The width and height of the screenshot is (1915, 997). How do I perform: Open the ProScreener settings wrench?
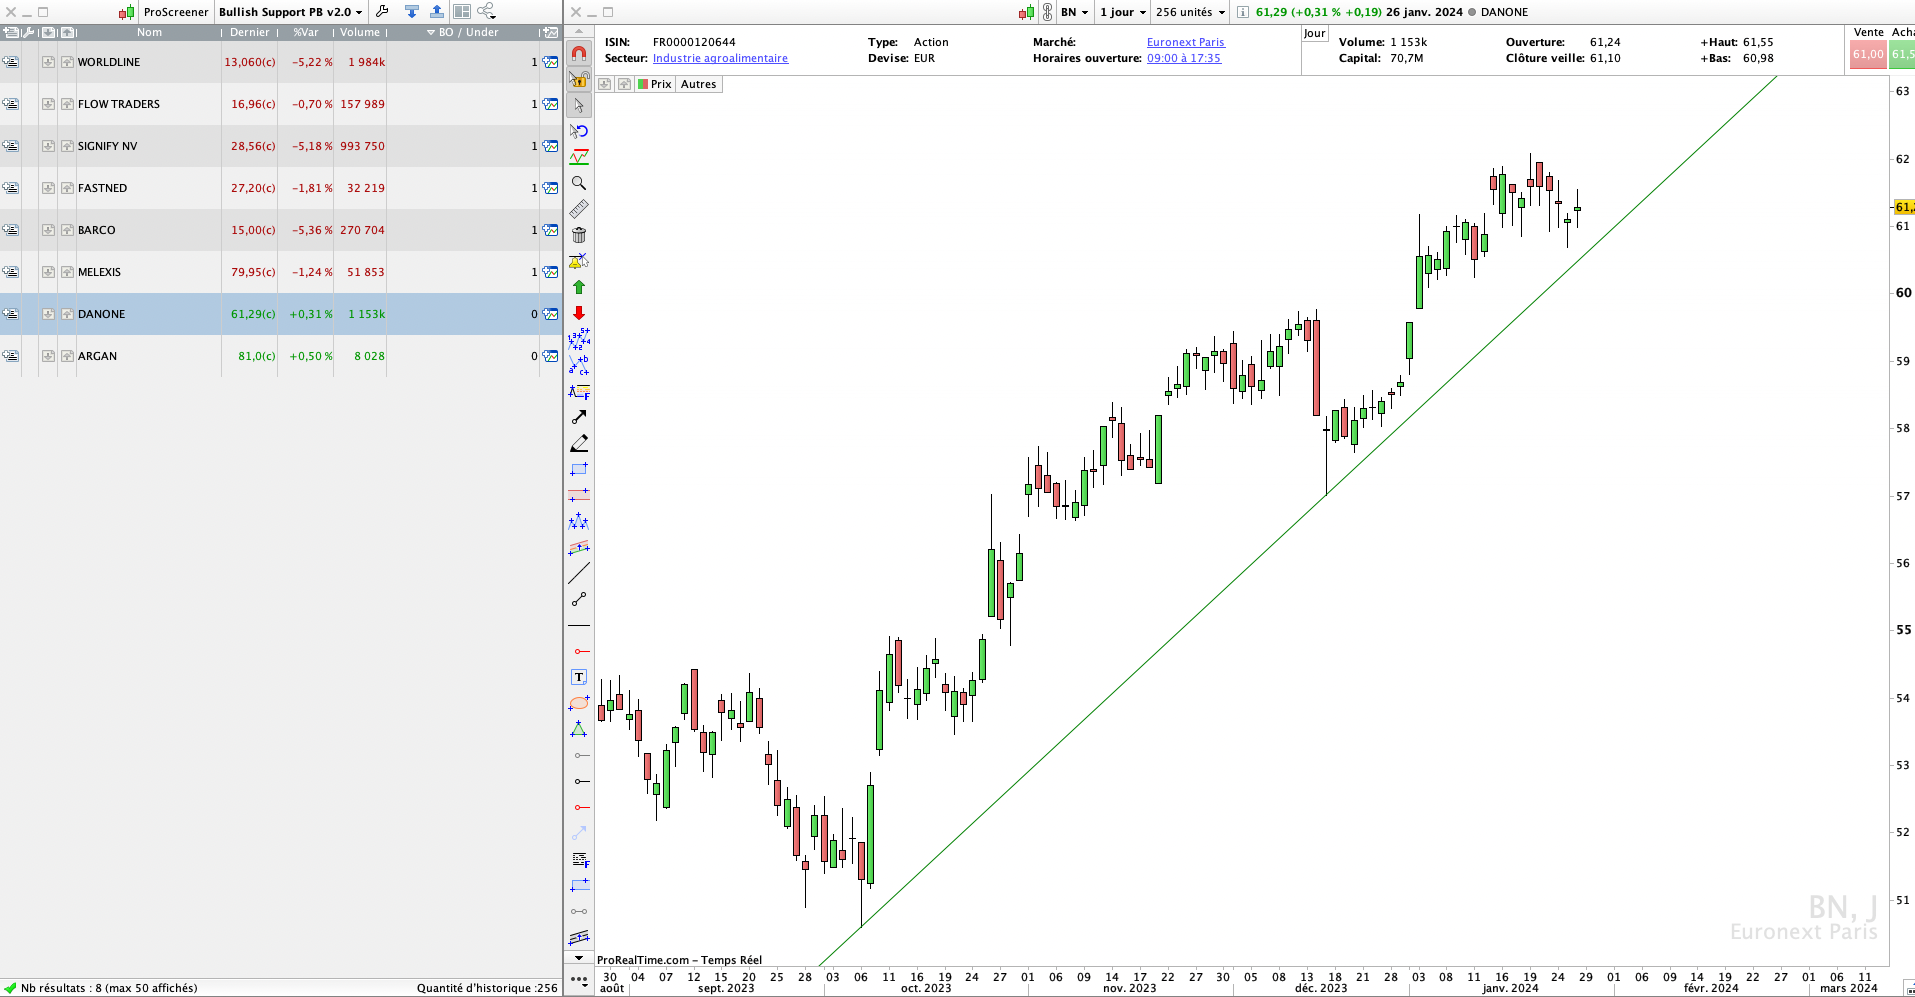tap(382, 12)
